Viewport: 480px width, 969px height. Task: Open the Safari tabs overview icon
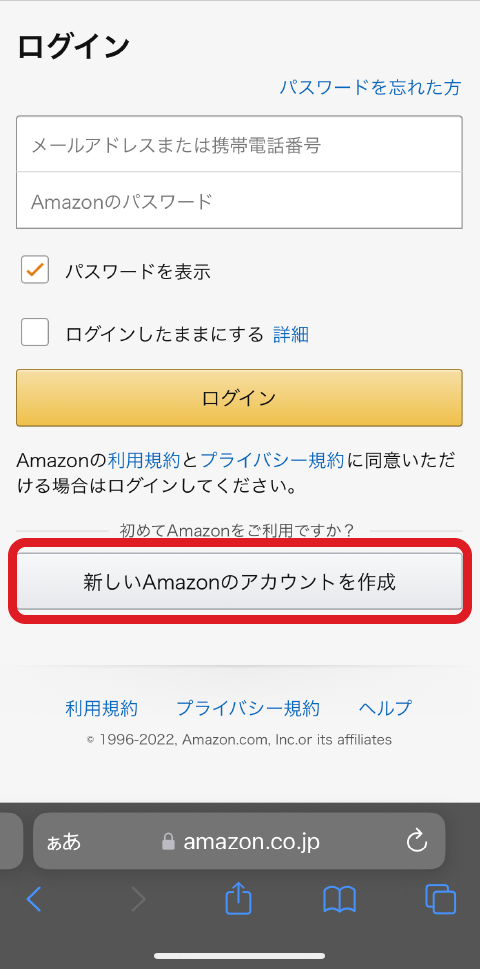(x=440, y=899)
